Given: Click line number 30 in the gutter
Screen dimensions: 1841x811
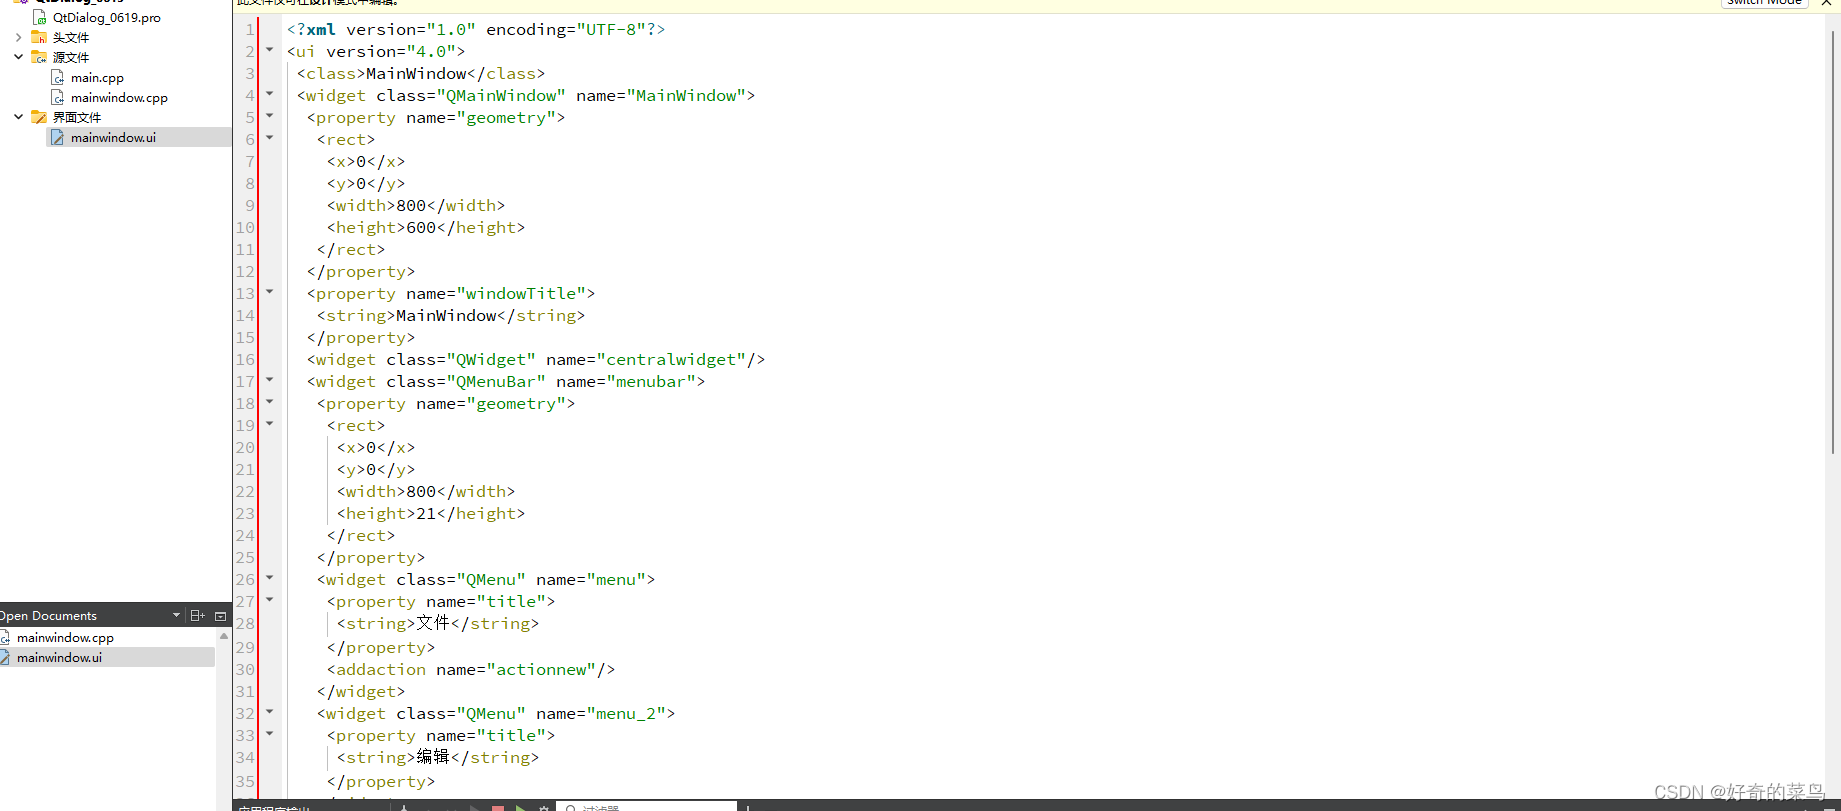Looking at the screenshot, I should (x=245, y=669).
